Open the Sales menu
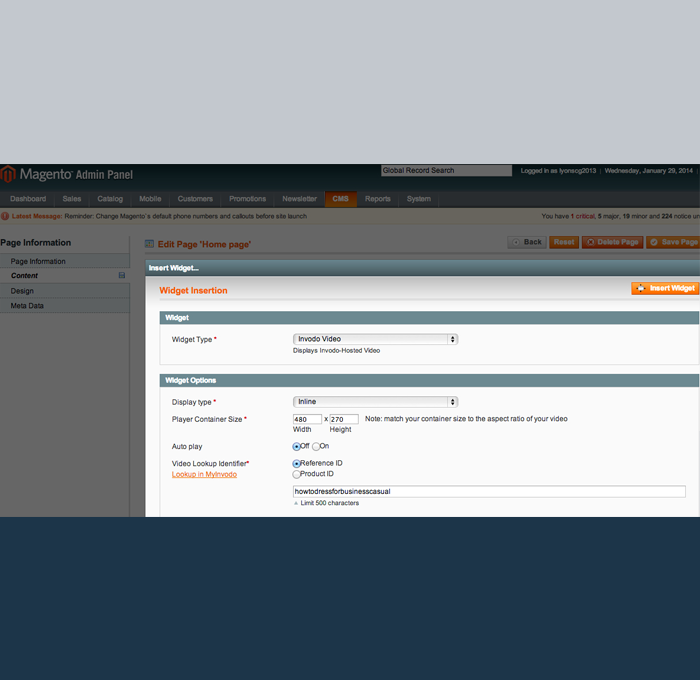Screen dimensions: 700x680 point(72,199)
